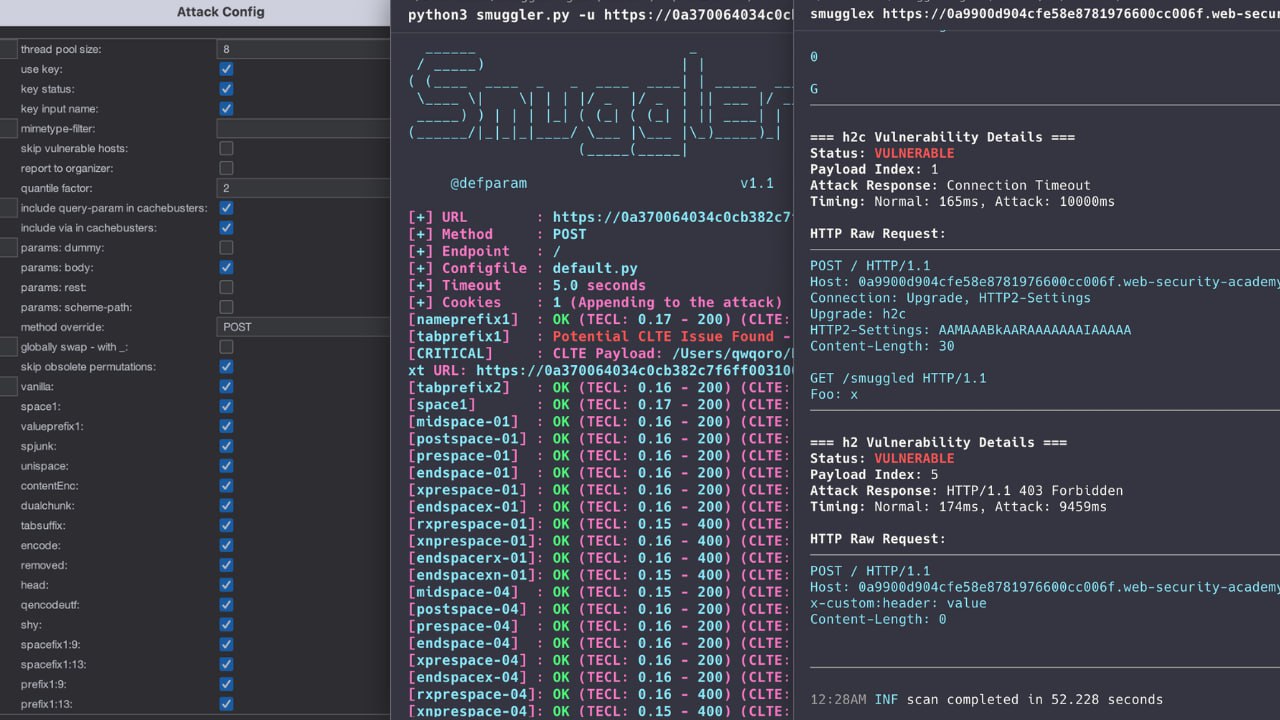
Task: Toggle the 'shy' checkbox
Action: point(226,624)
